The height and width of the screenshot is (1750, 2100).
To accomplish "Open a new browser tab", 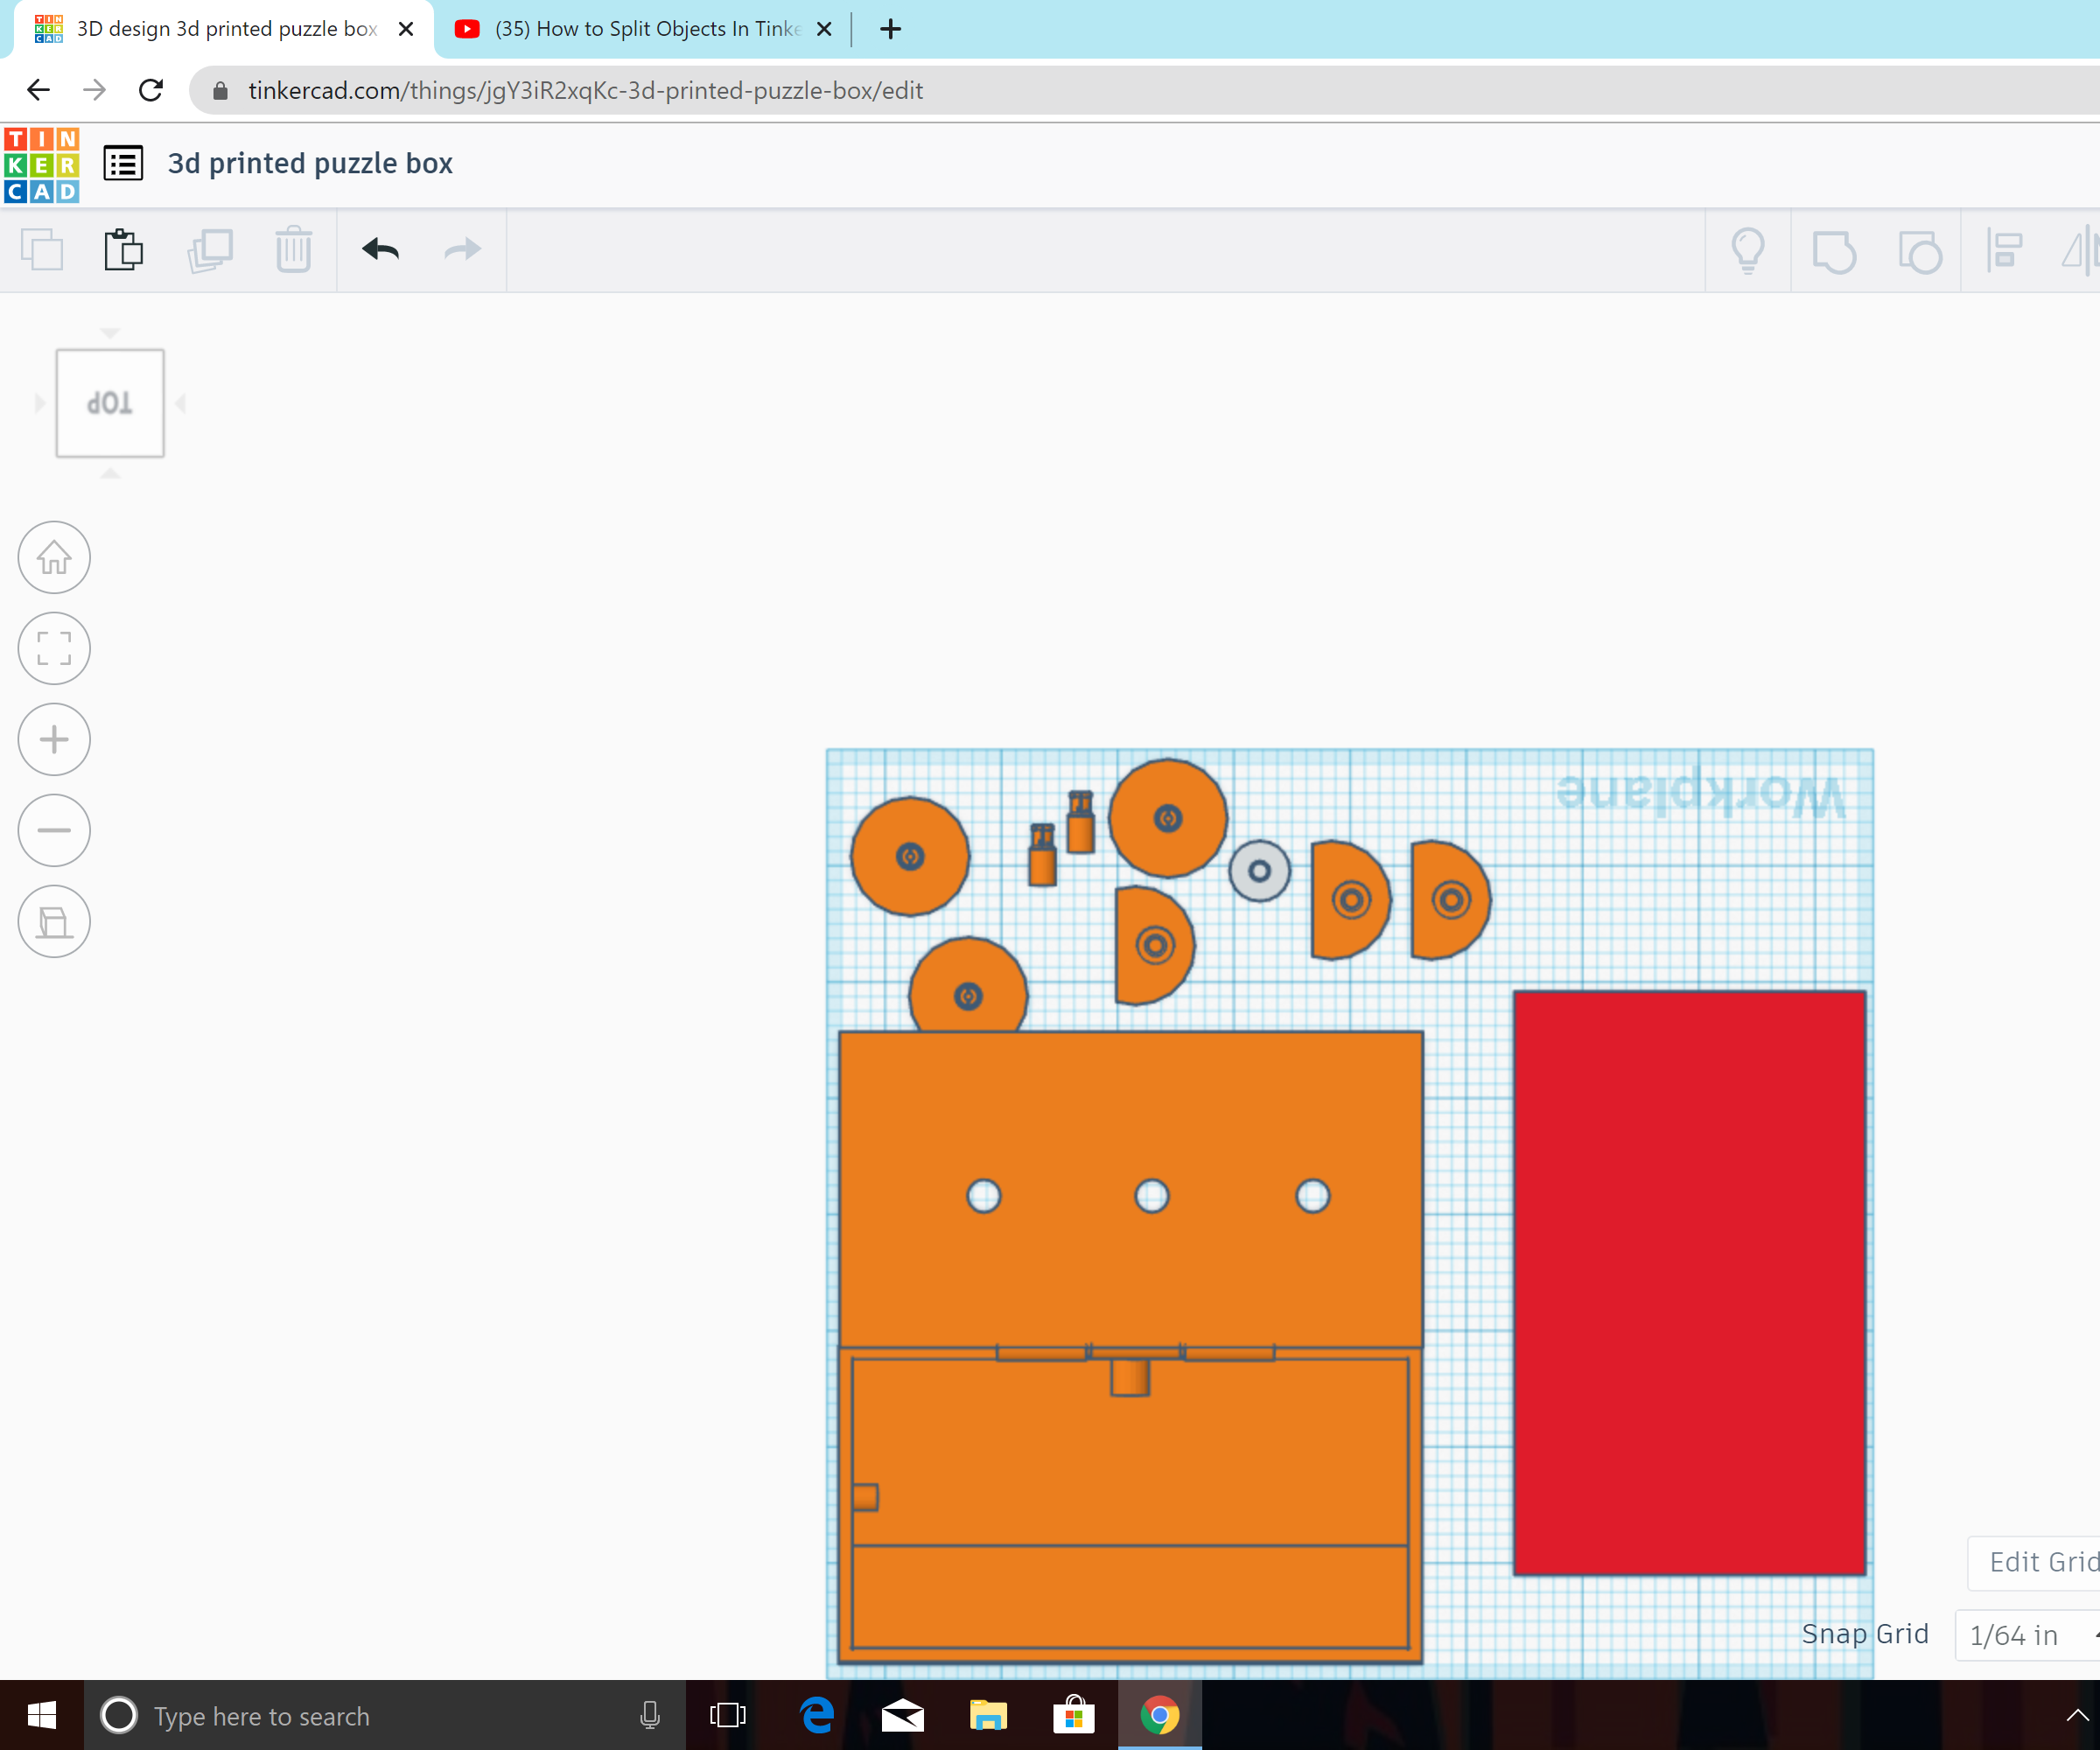I will point(890,29).
